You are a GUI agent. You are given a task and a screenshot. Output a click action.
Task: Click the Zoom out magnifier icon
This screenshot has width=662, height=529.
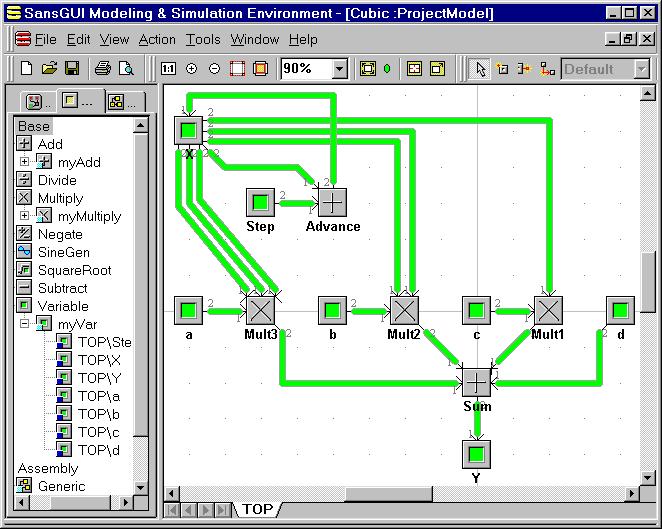point(214,69)
